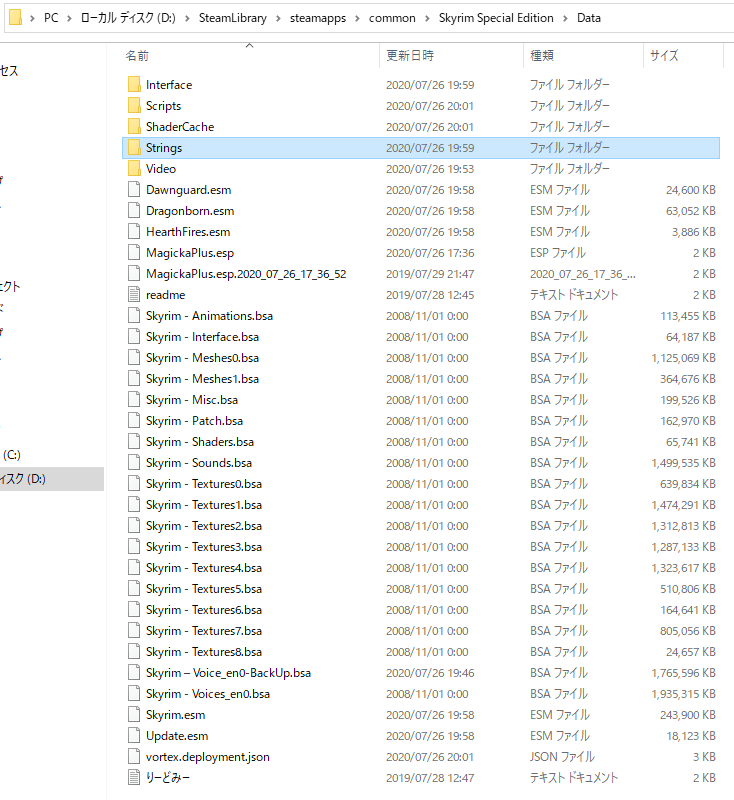Click the Video folder icon
Viewport: 734px width, 800px height.
[134, 168]
